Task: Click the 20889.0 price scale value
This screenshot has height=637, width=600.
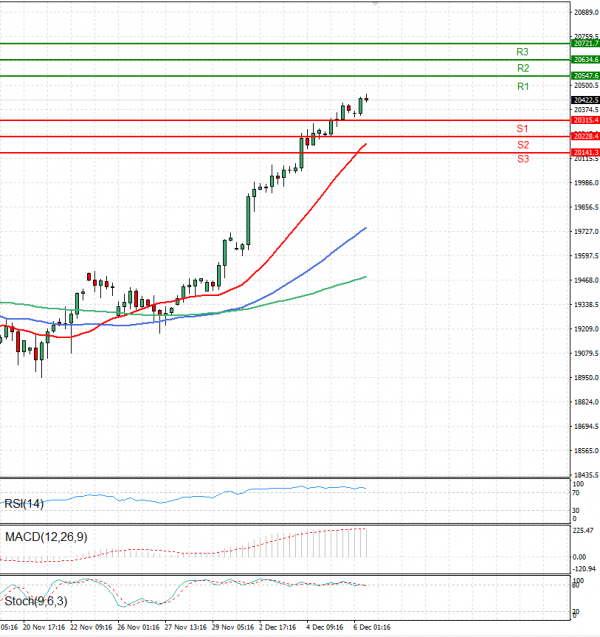Action: tap(586, 12)
